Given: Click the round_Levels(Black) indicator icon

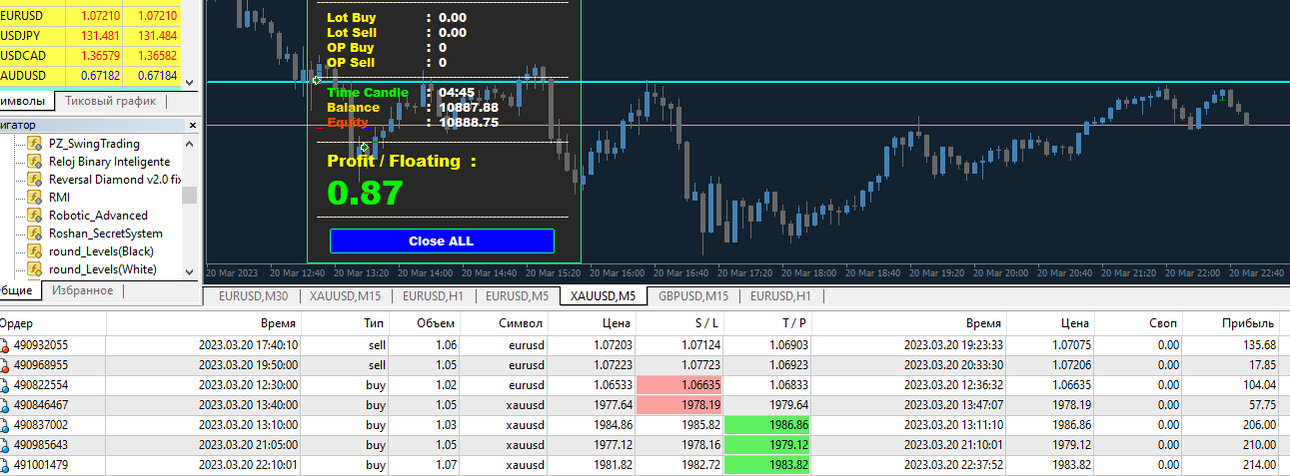Looking at the screenshot, I should (34, 251).
